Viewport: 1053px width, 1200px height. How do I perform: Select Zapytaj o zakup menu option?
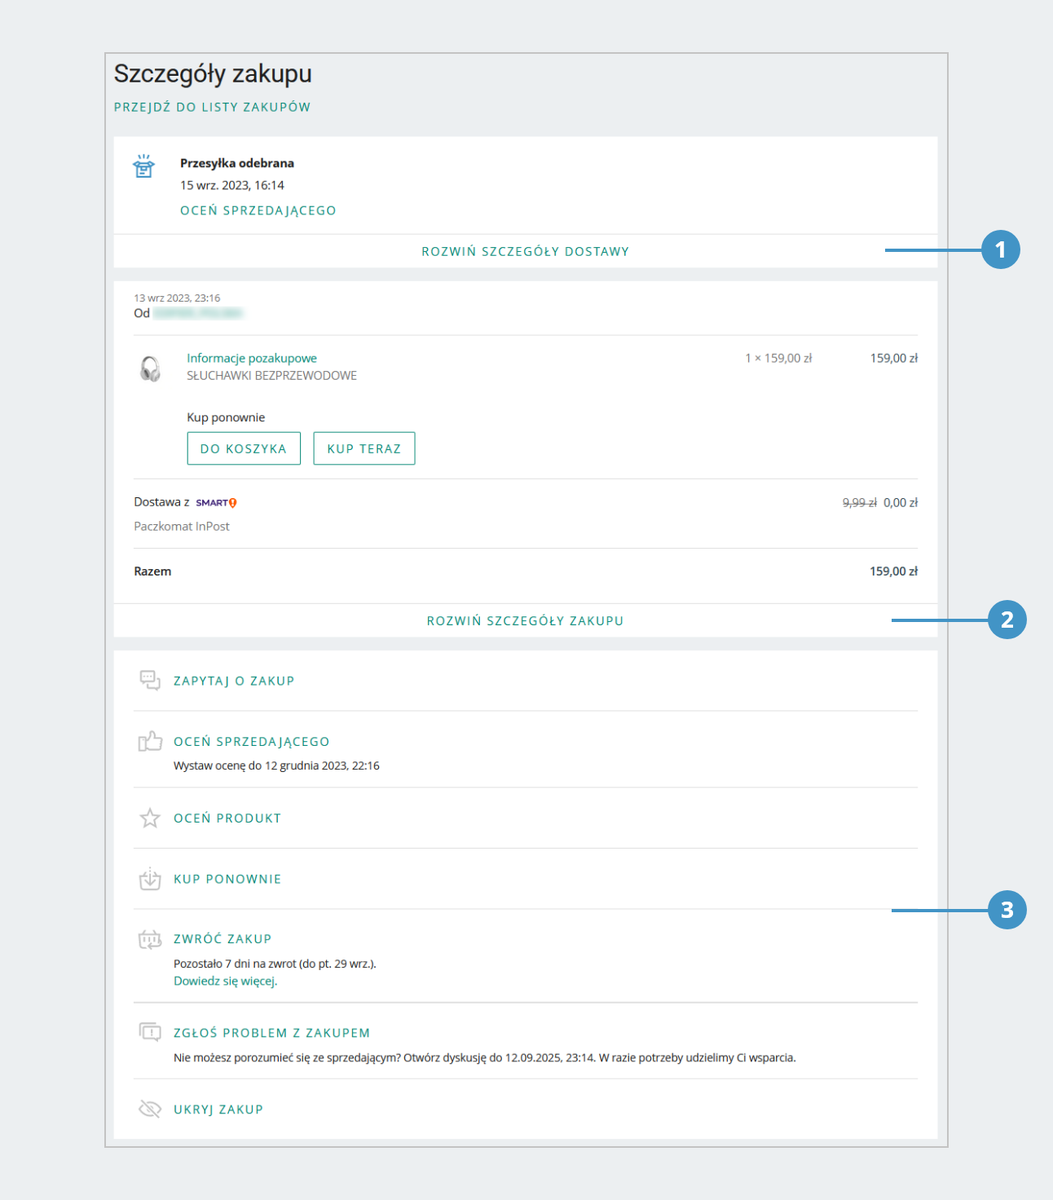(234, 681)
